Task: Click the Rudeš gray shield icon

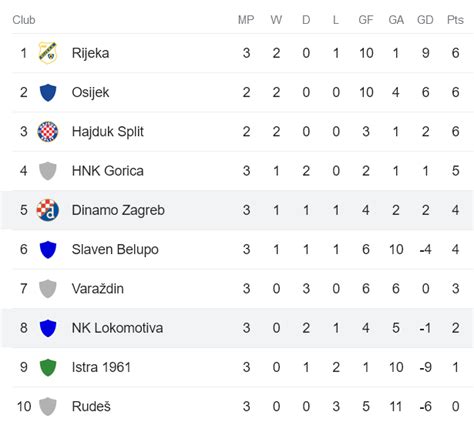Action: (48, 406)
